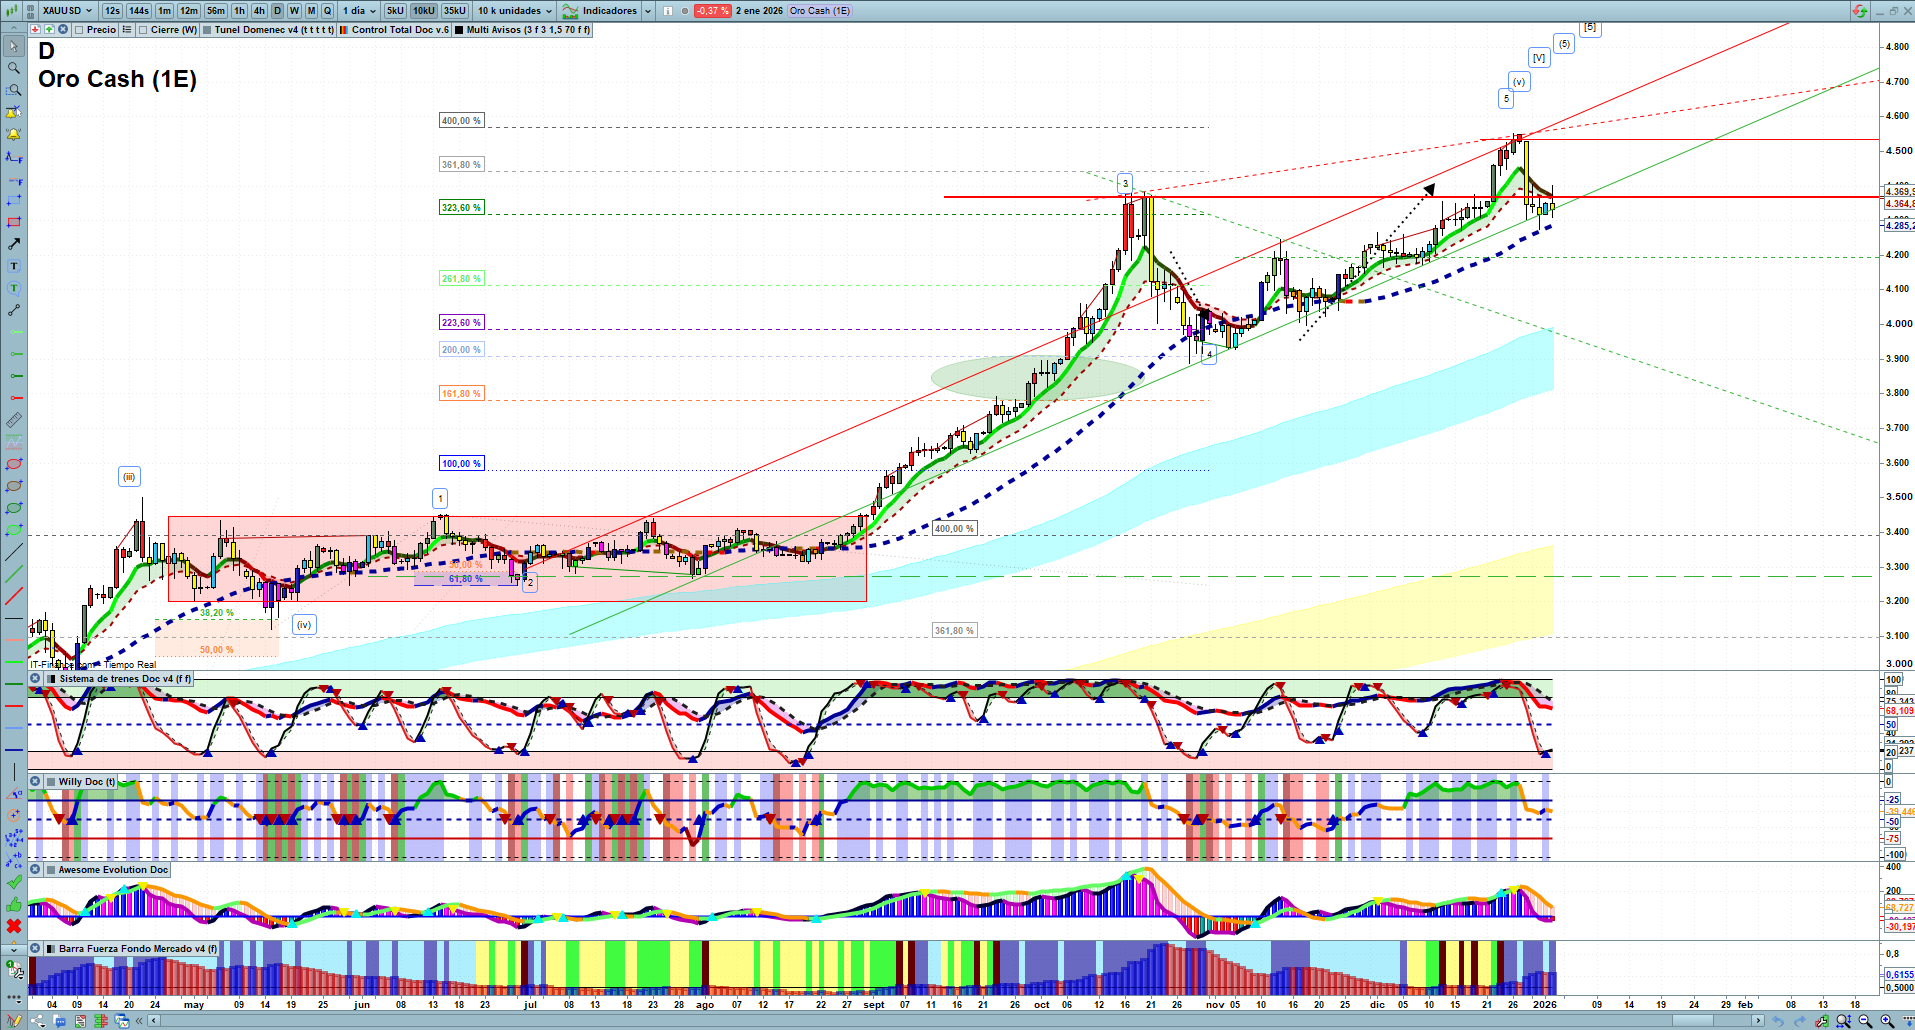The width and height of the screenshot is (1915, 1030).
Task: Click the info icon in top toolbar
Action: coord(668,11)
